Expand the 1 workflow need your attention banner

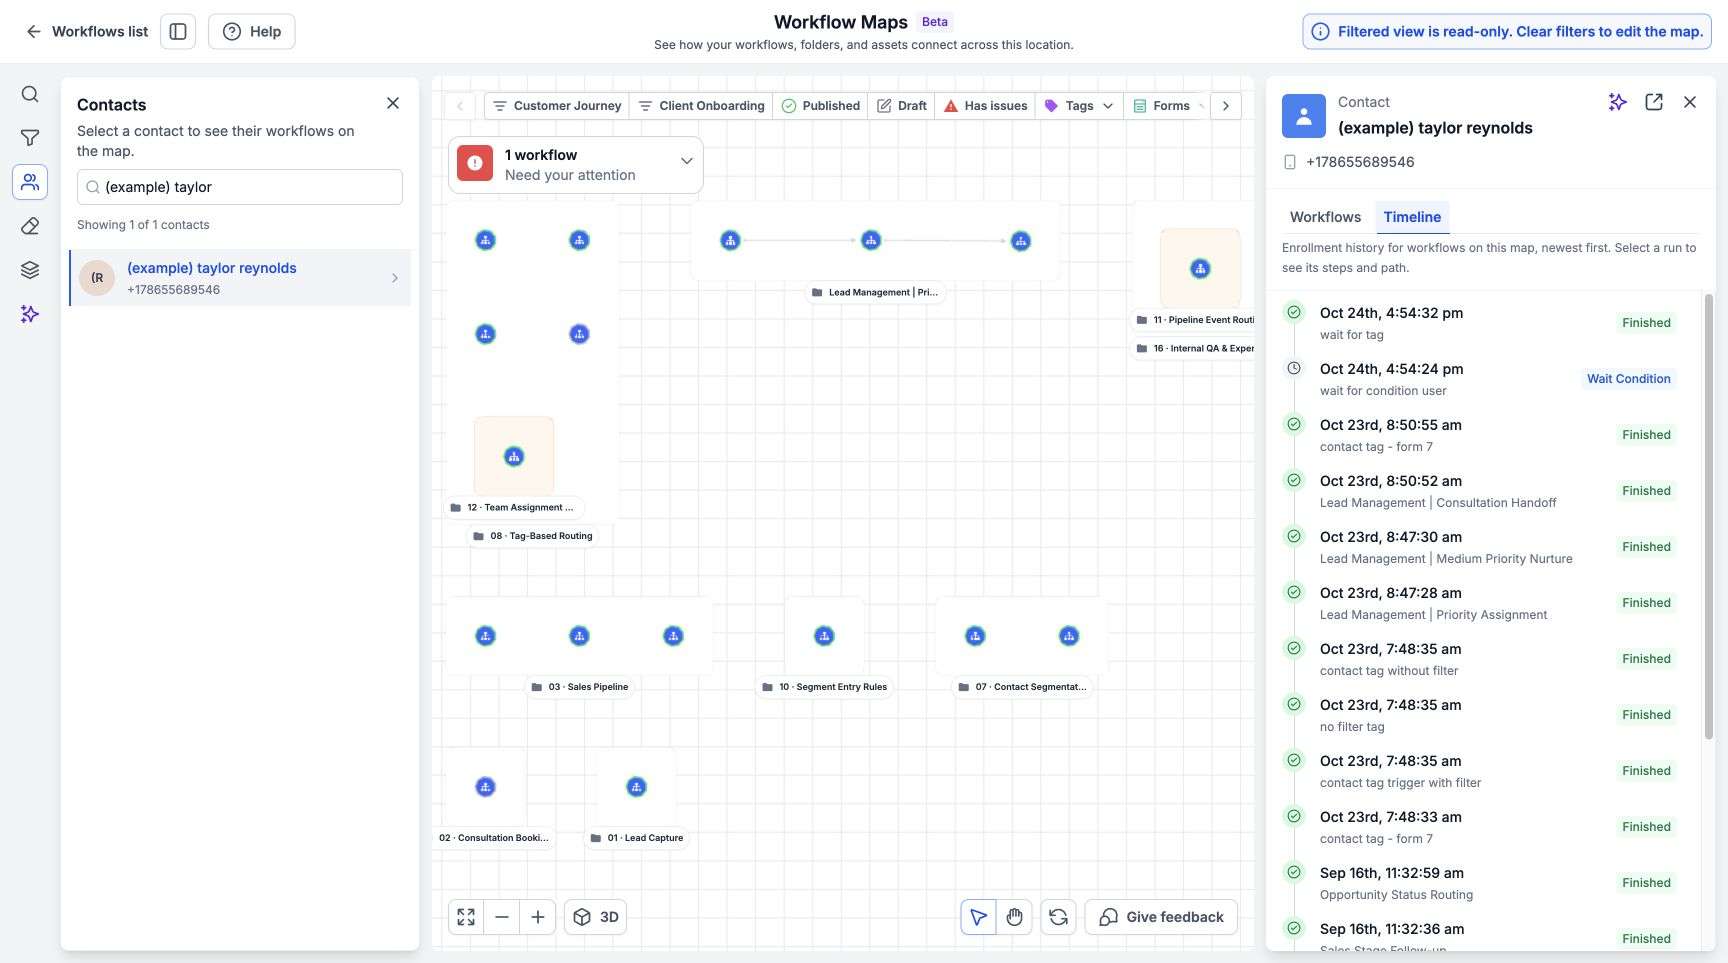click(576, 165)
